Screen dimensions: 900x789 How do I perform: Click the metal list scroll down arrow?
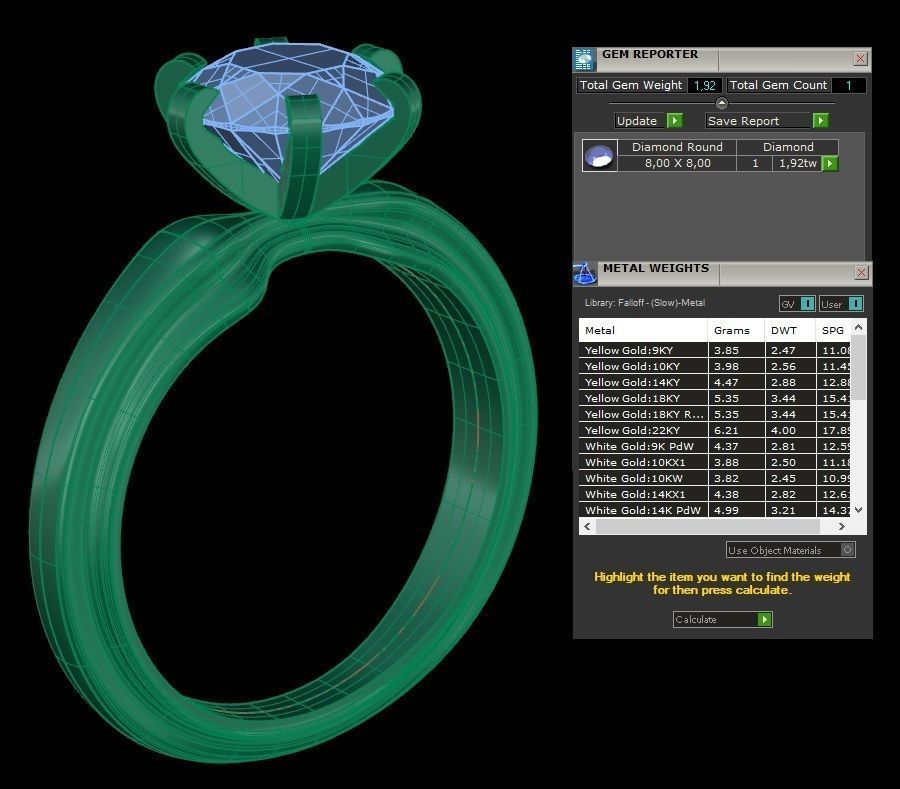point(858,510)
